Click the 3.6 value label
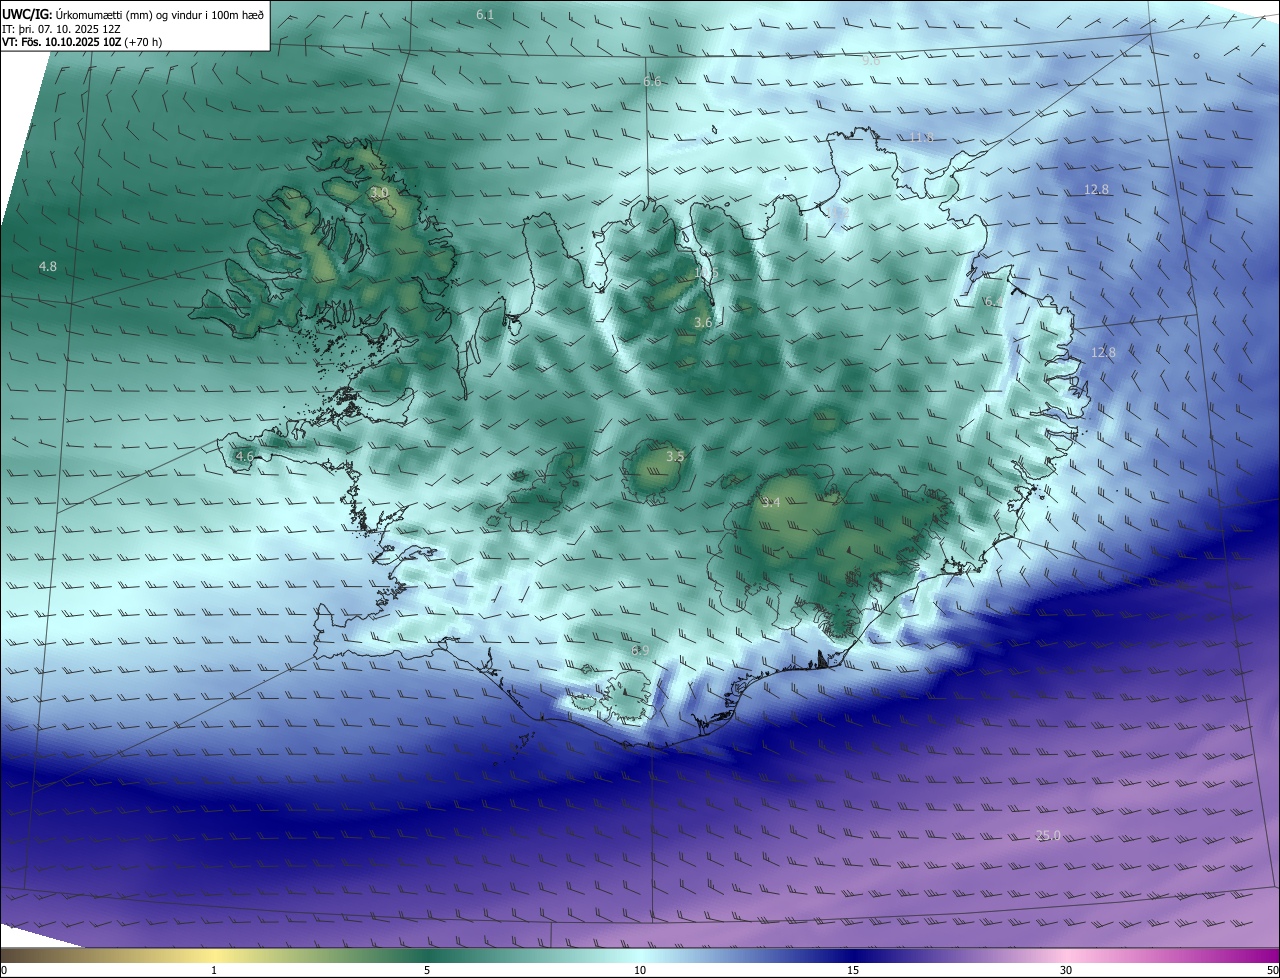The width and height of the screenshot is (1280, 978). [703, 323]
